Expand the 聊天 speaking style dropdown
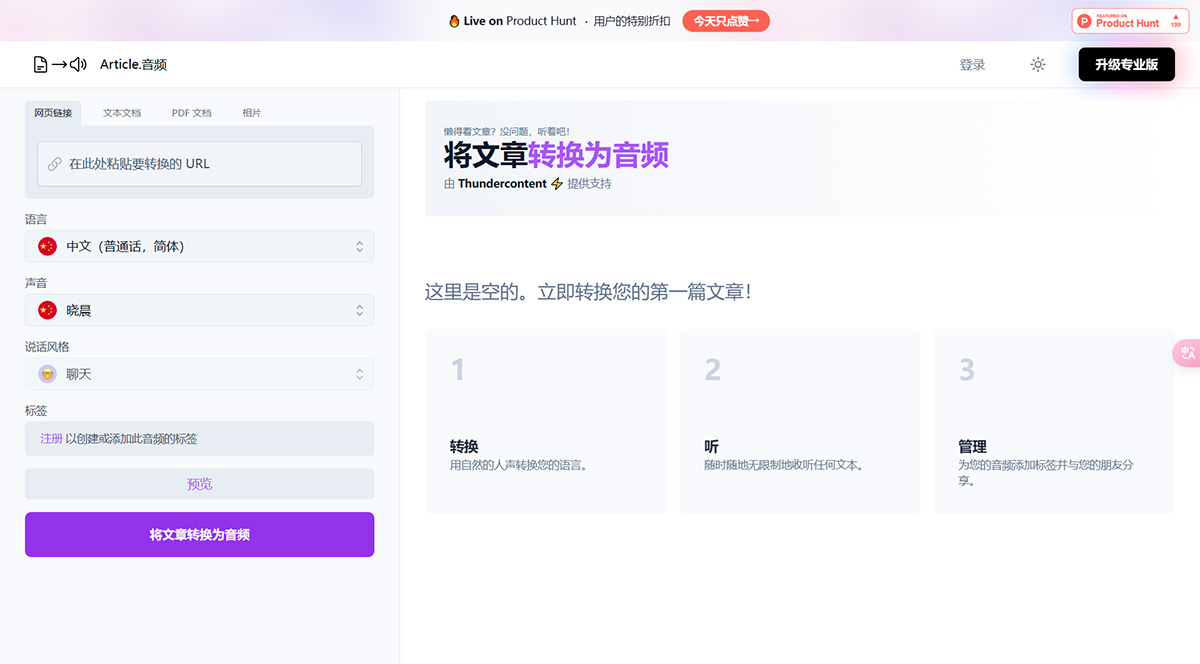1200x664 pixels. tap(199, 374)
